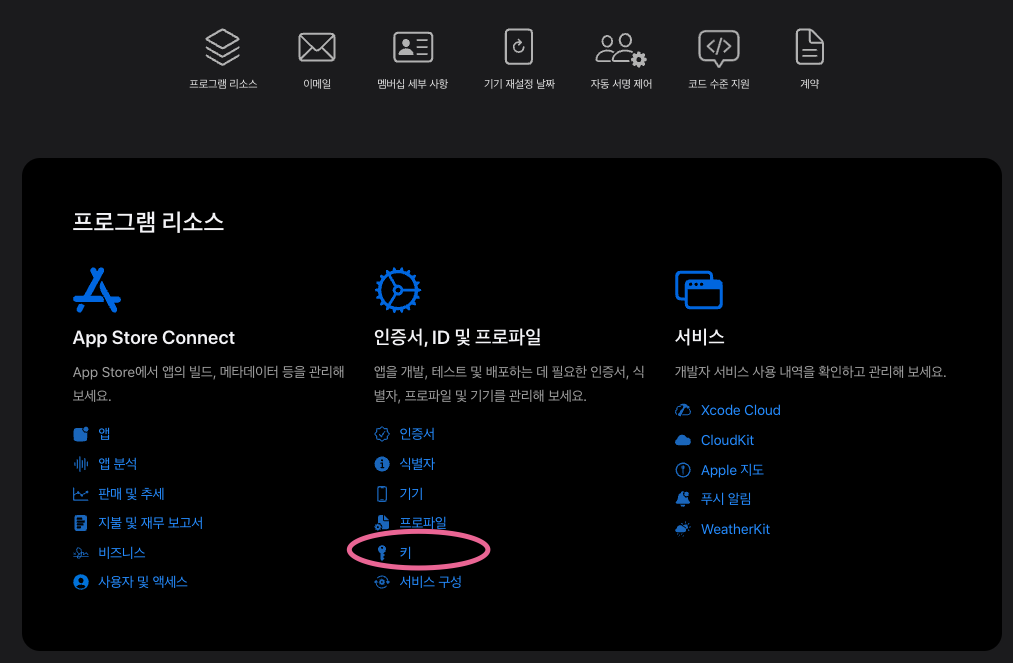Click the 서비스 section heading
The height and width of the screenshot is (663, 1013).
pos(700,337)
